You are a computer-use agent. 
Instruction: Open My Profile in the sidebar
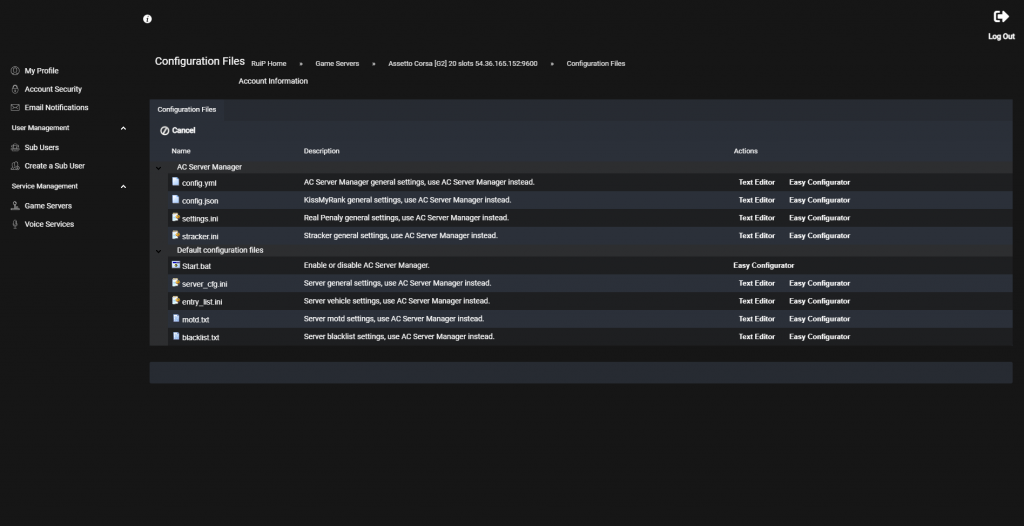pyautogui.click(x=41, y=71)
